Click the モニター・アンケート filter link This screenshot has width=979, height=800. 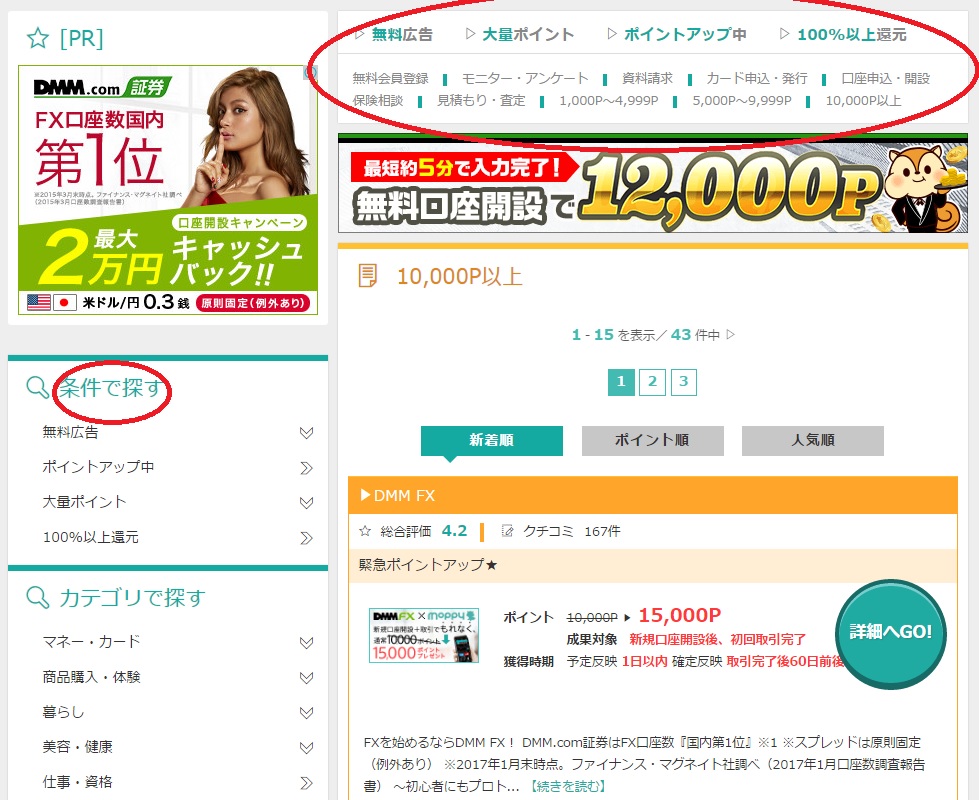point(525,79)
